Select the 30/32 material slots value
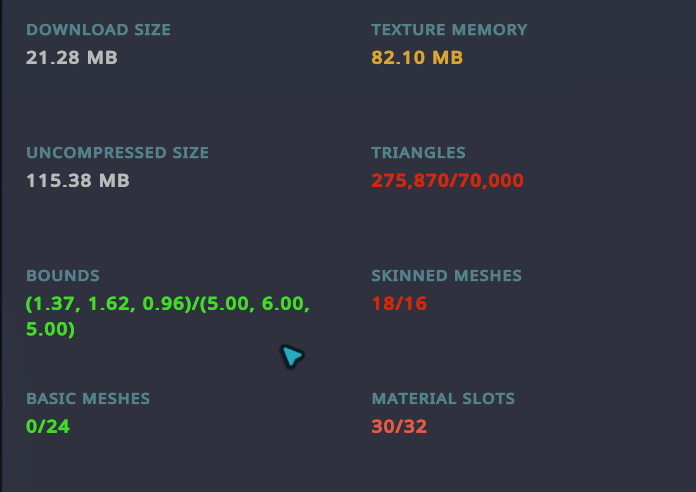696x492 pixels. pos(399,427)
